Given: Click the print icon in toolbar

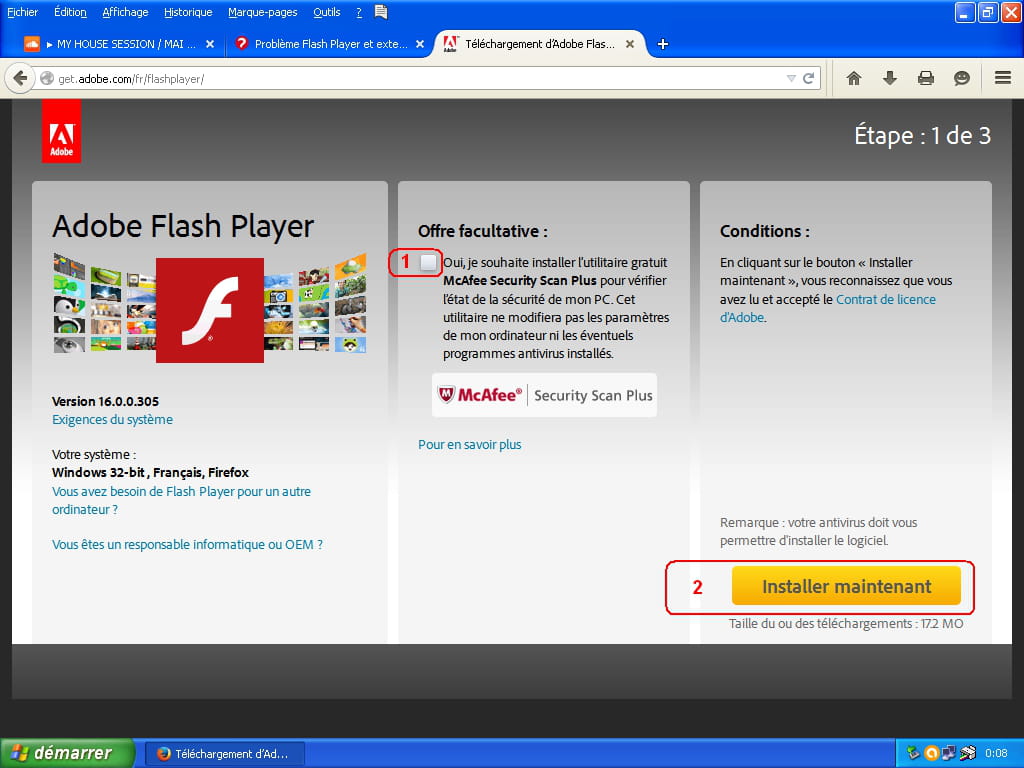Looking at the screenshot, I should [x=926, y=78].
